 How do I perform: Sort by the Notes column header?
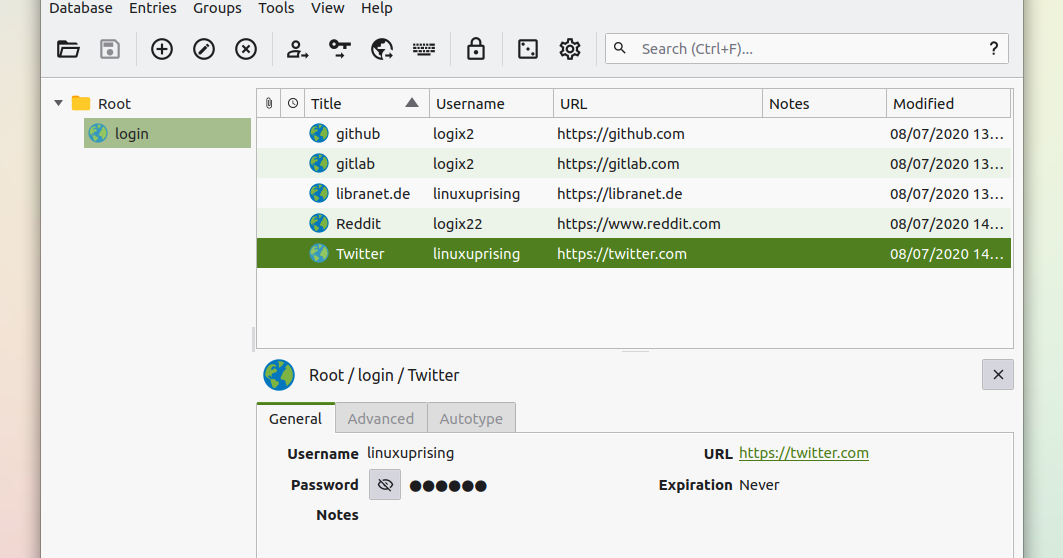click(x=824, y=103)
